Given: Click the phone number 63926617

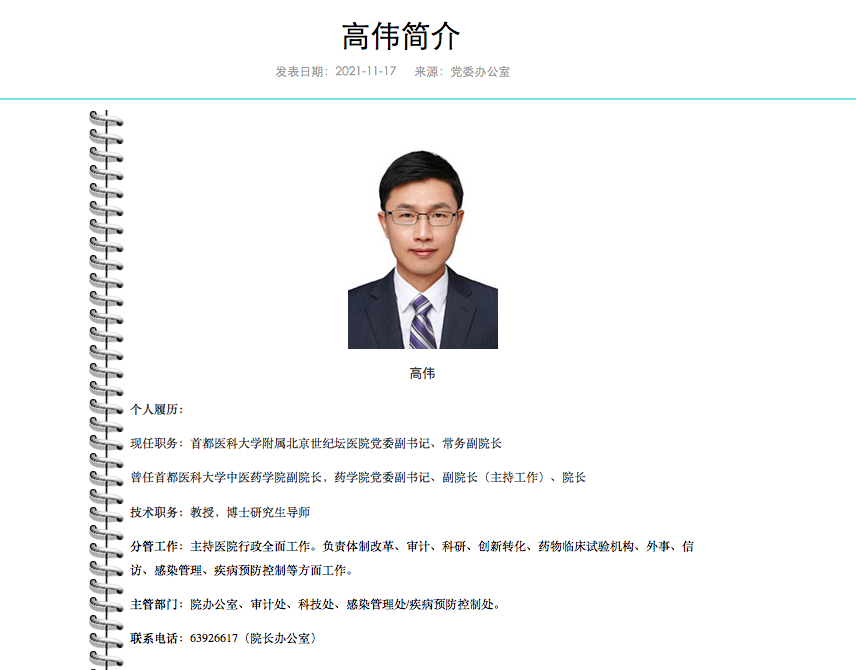Looking at the screenshot, I should pos(214,637).
